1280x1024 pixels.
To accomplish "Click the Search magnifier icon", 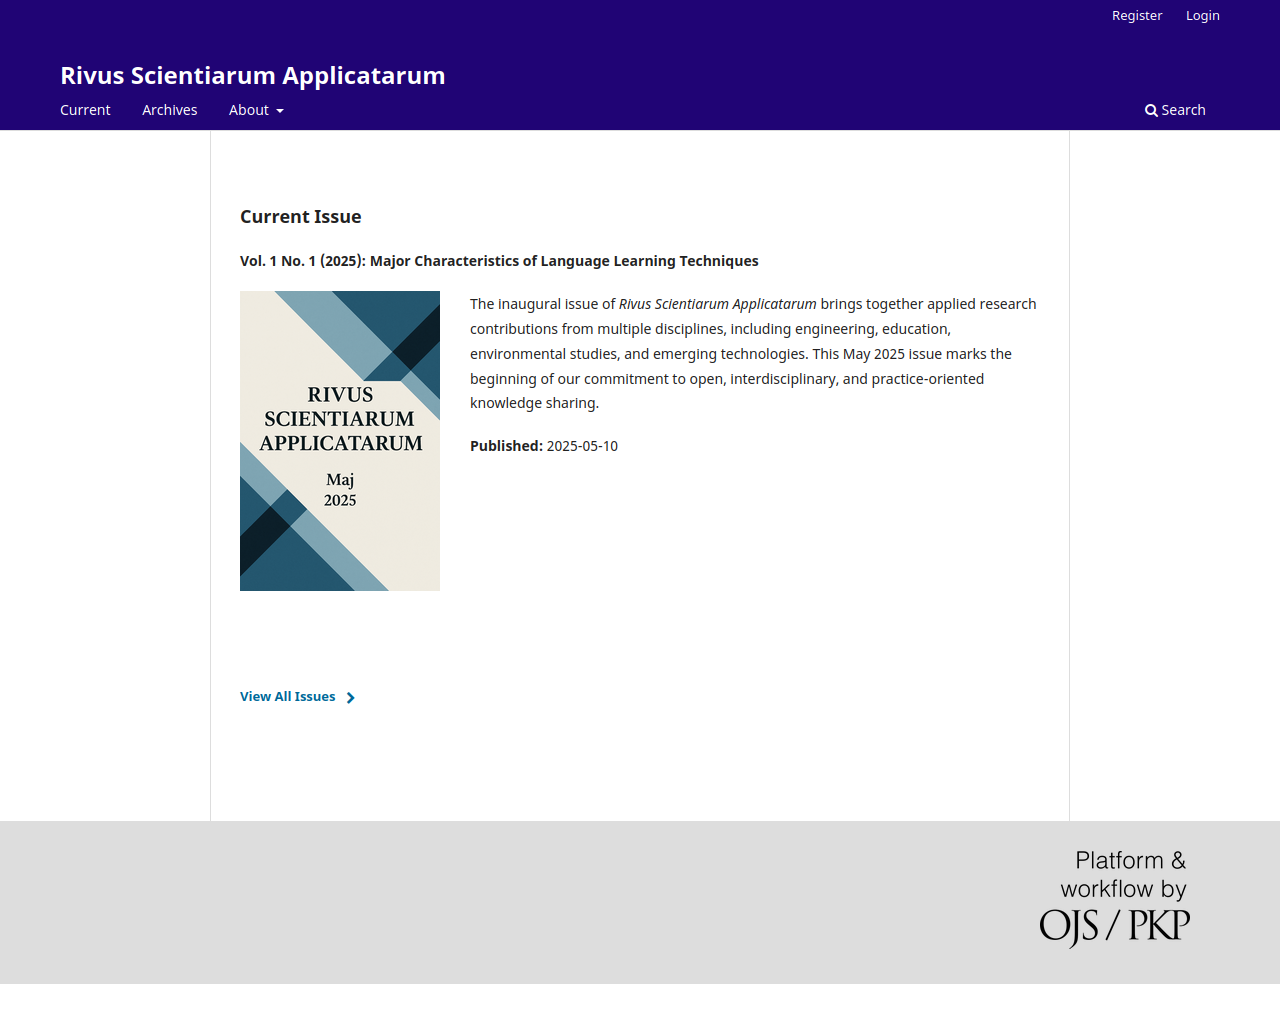I will (1151, 111).
